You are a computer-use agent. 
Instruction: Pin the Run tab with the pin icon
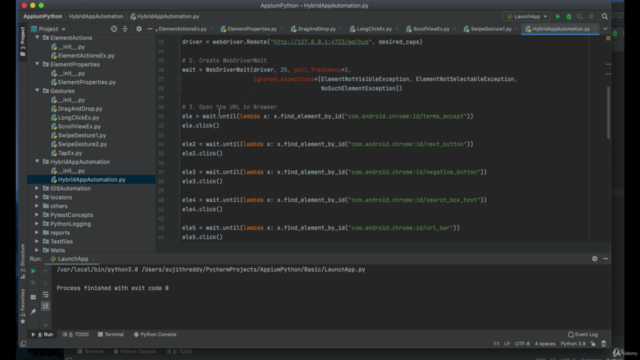pos(33,312)
